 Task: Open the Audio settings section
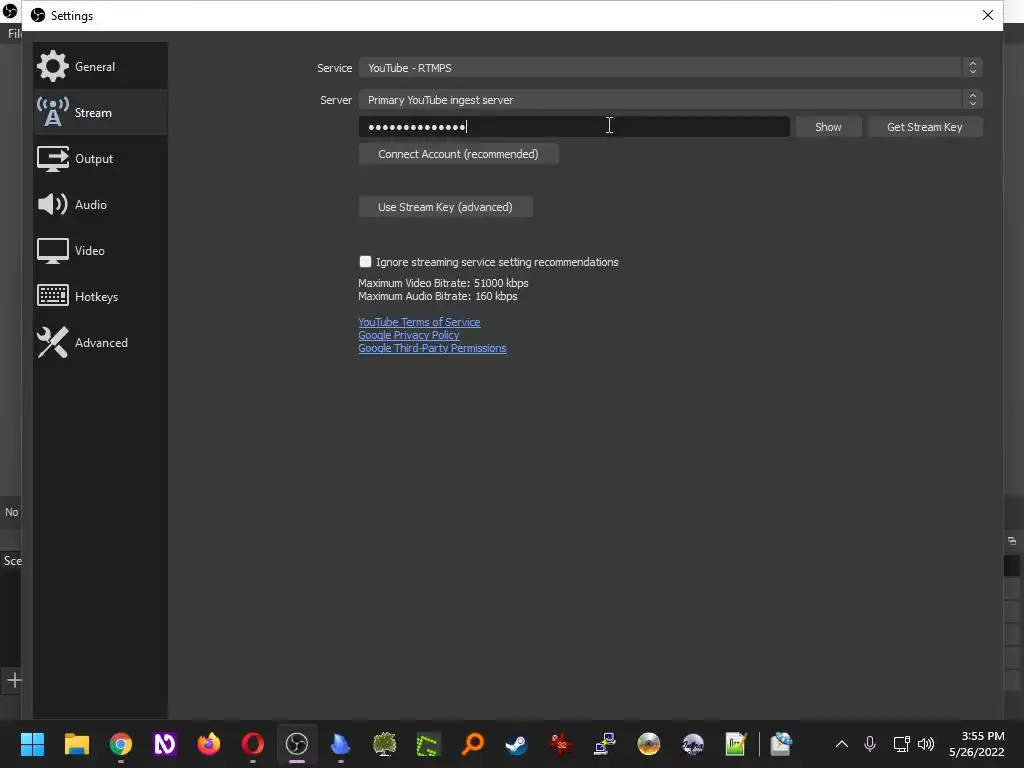pyautogui.click(x=101, y=204)
